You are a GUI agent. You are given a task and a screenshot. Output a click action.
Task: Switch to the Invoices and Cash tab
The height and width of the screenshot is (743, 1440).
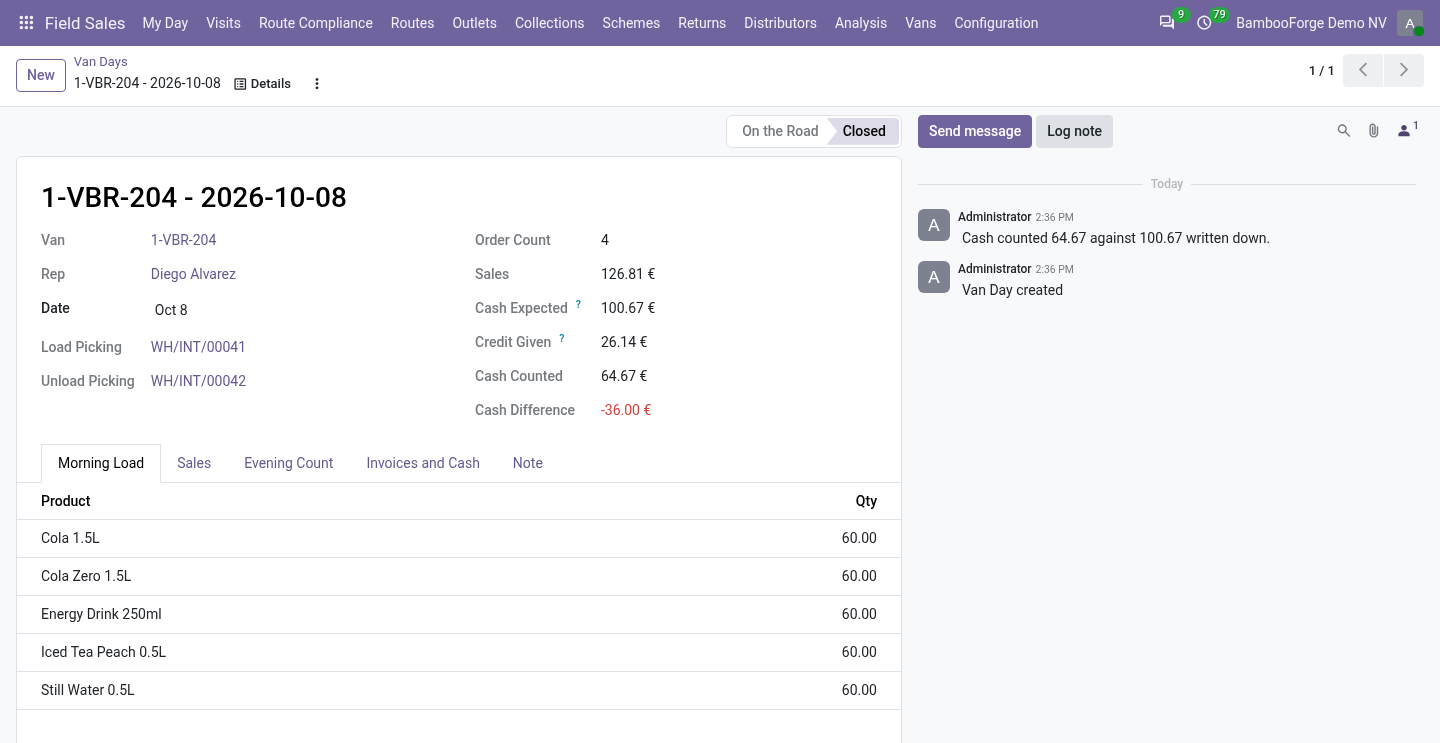click(423, 463)
